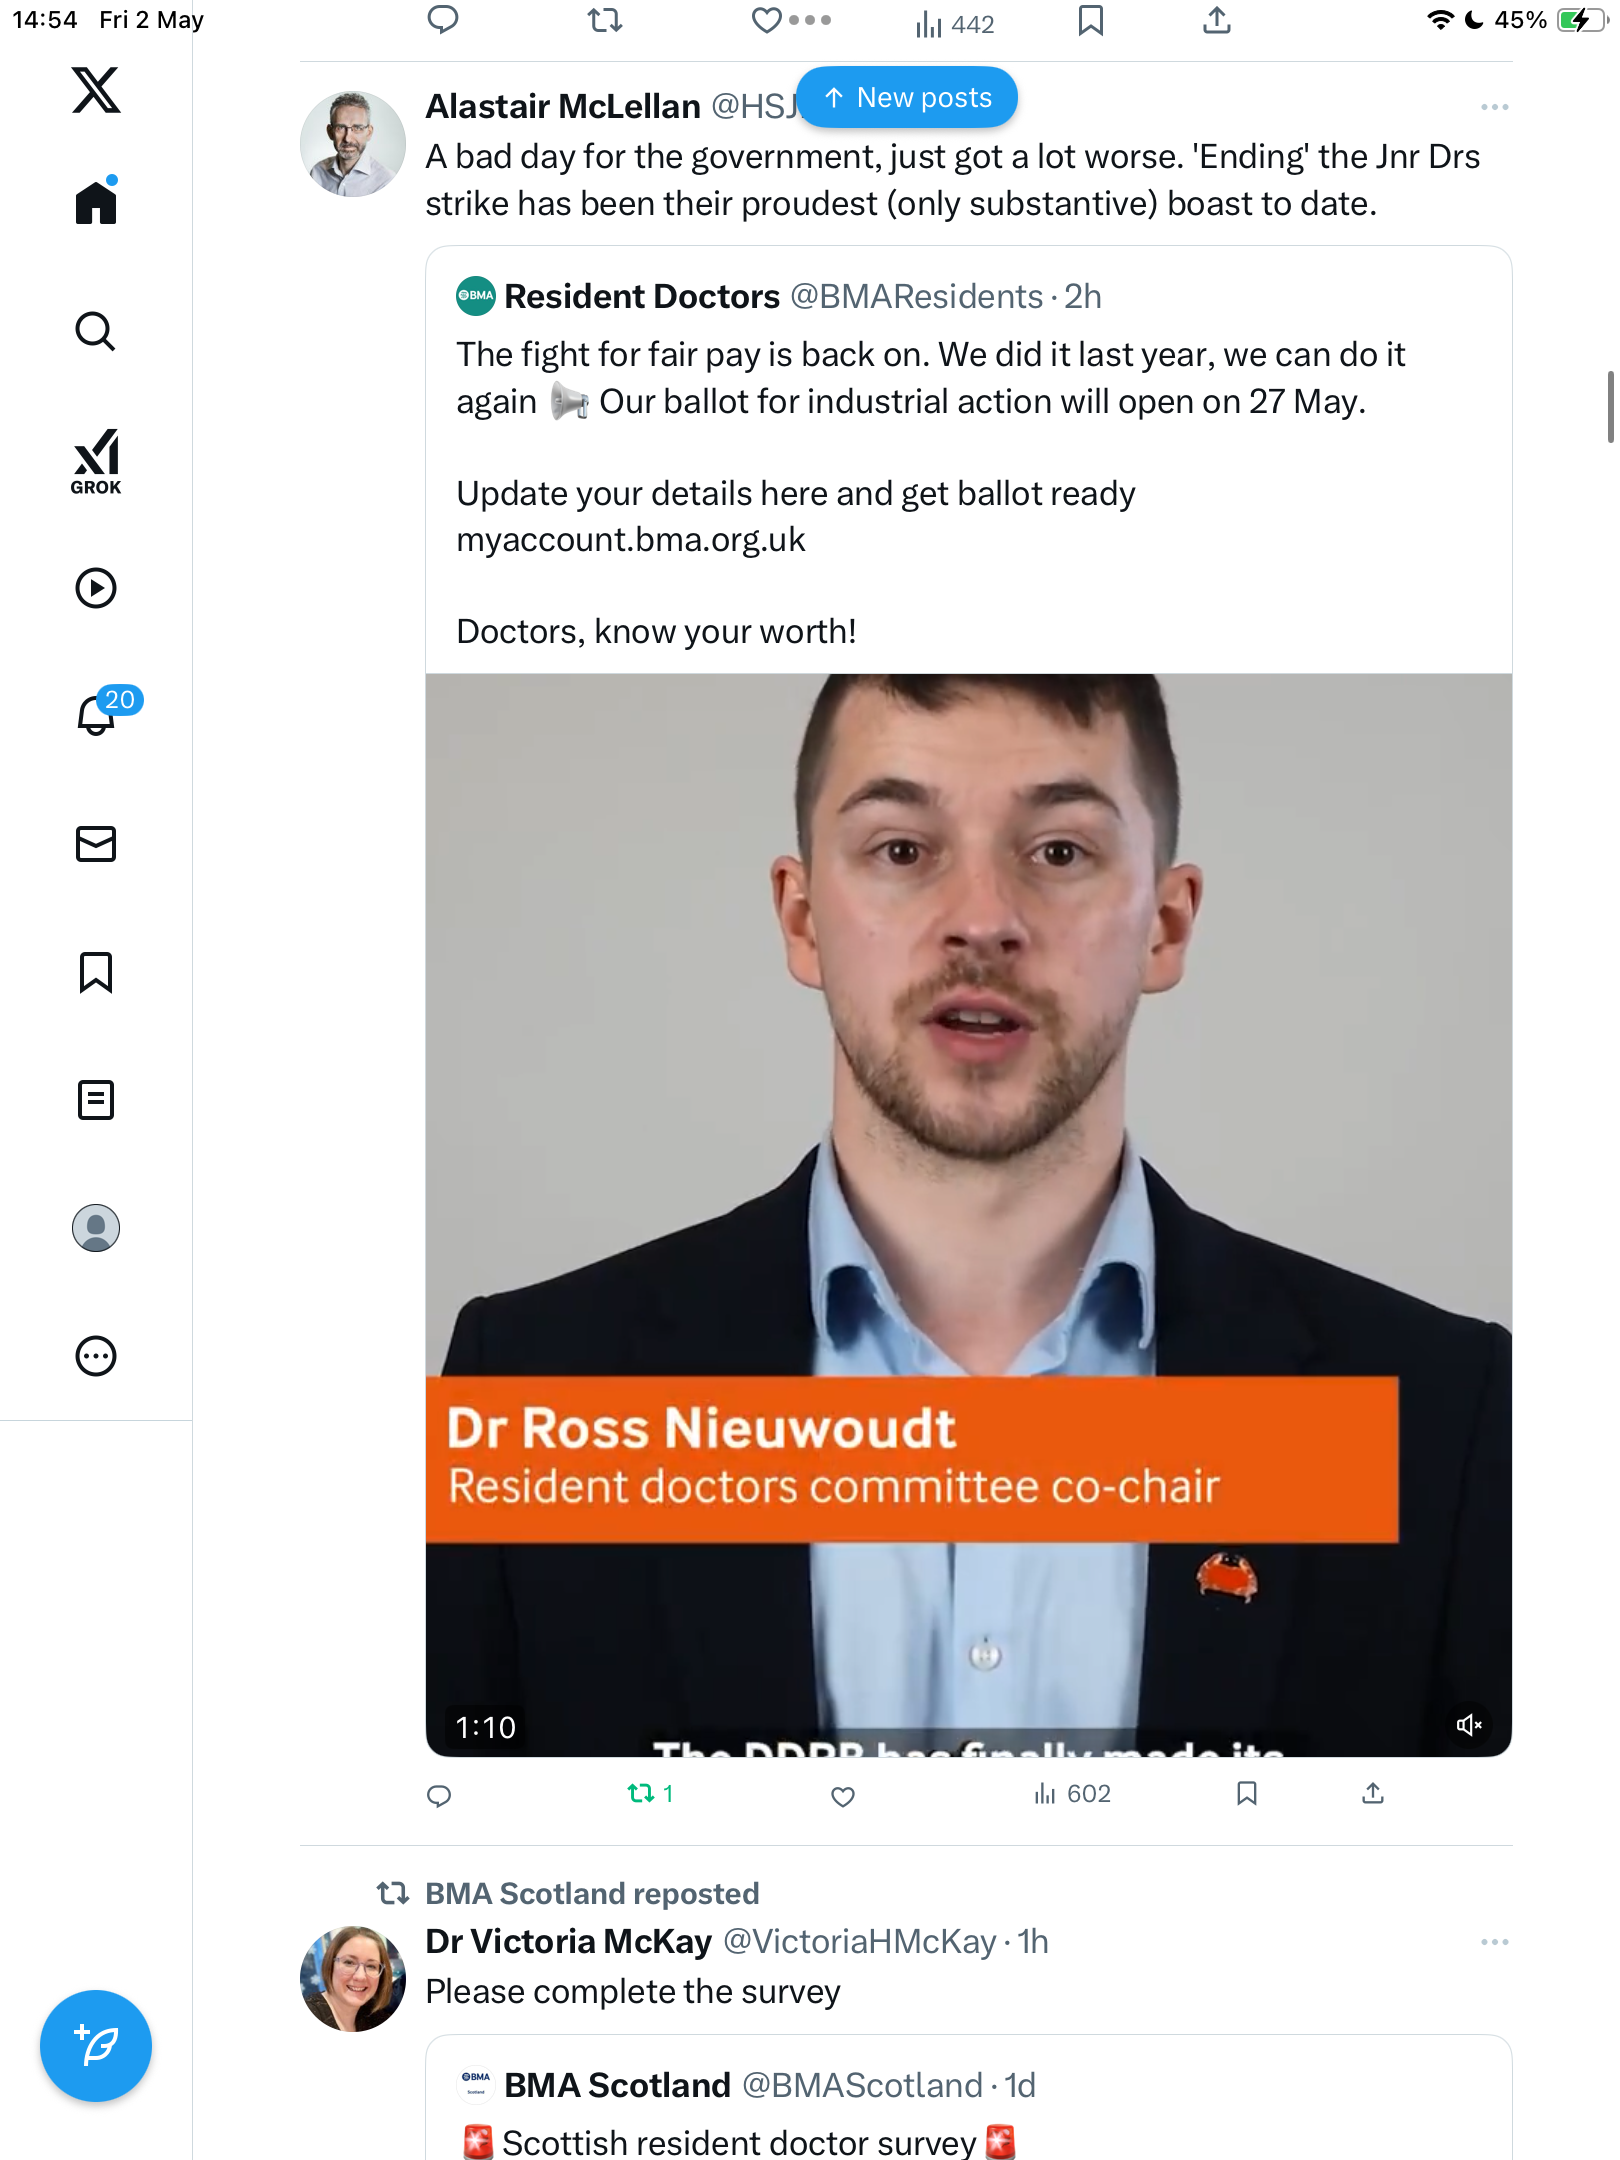Open direct messages envelope icon
This screenshot has height=2160, width=1620.
tap(96, 844)
